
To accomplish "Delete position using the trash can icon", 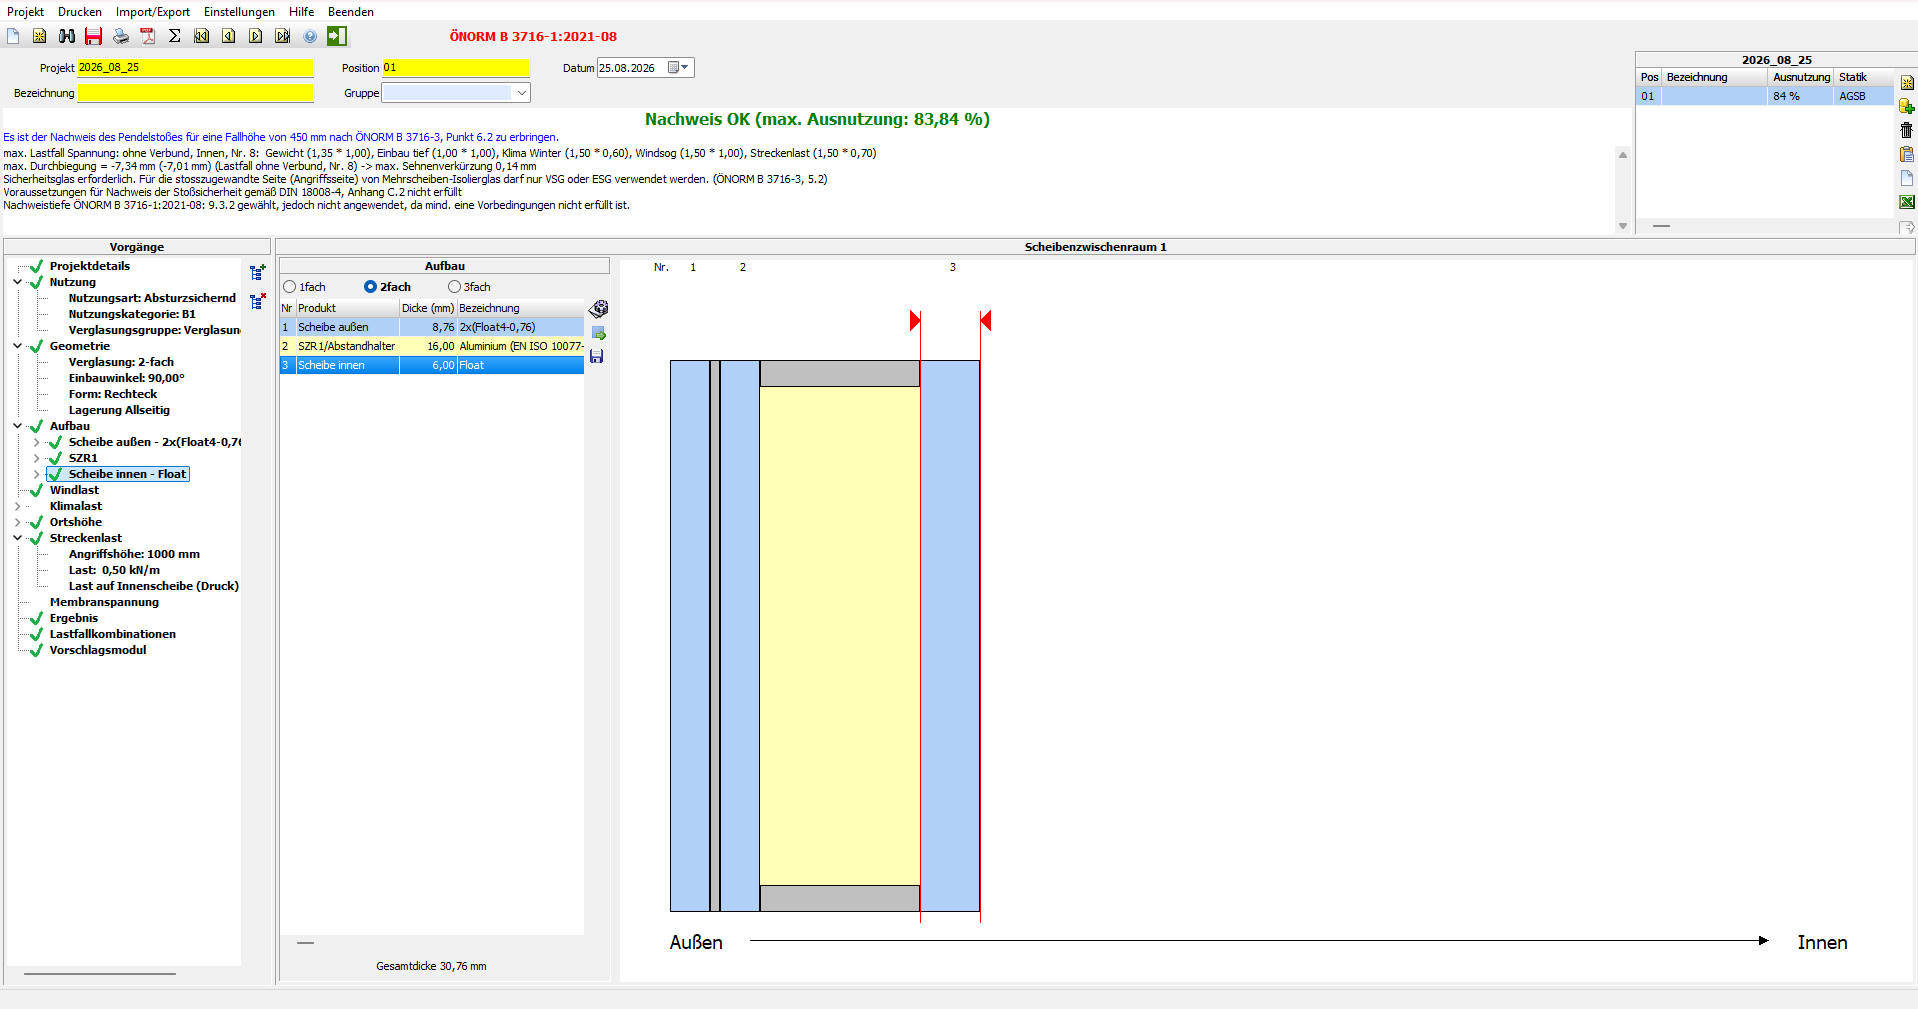I will point(1907,130).
